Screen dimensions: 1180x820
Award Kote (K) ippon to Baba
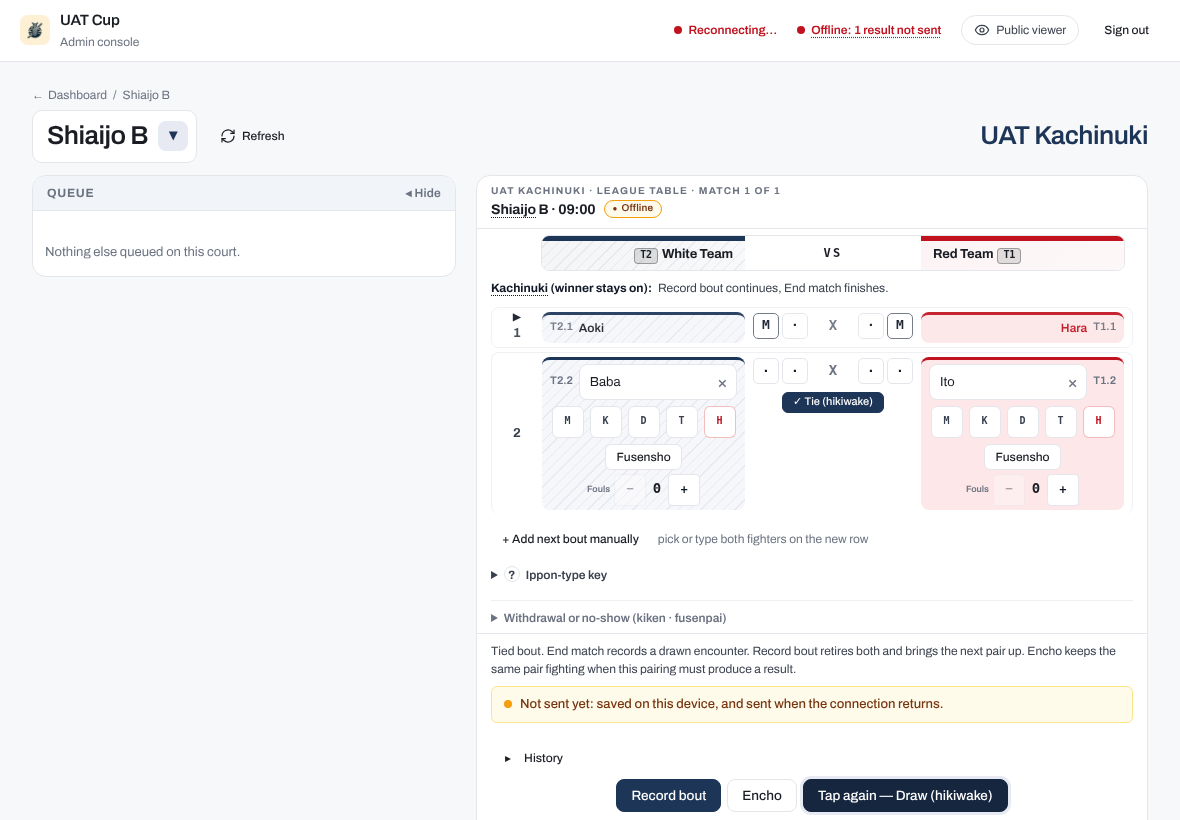605,421
